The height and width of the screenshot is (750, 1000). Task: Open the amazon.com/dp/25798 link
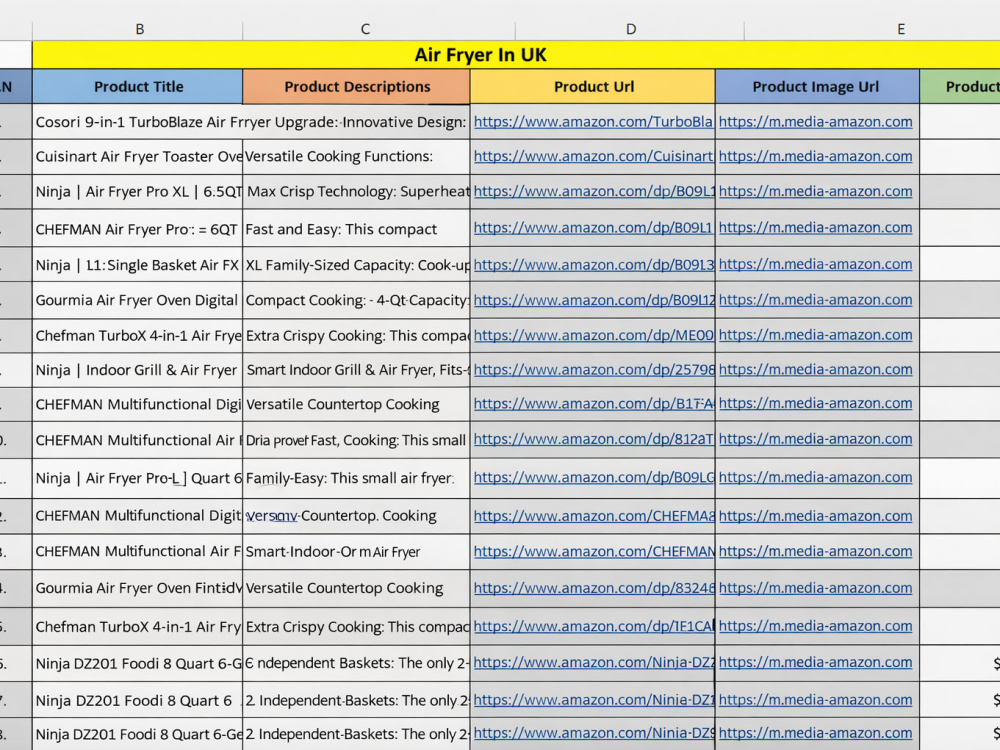pyautogui.click(x=594, y=369)
